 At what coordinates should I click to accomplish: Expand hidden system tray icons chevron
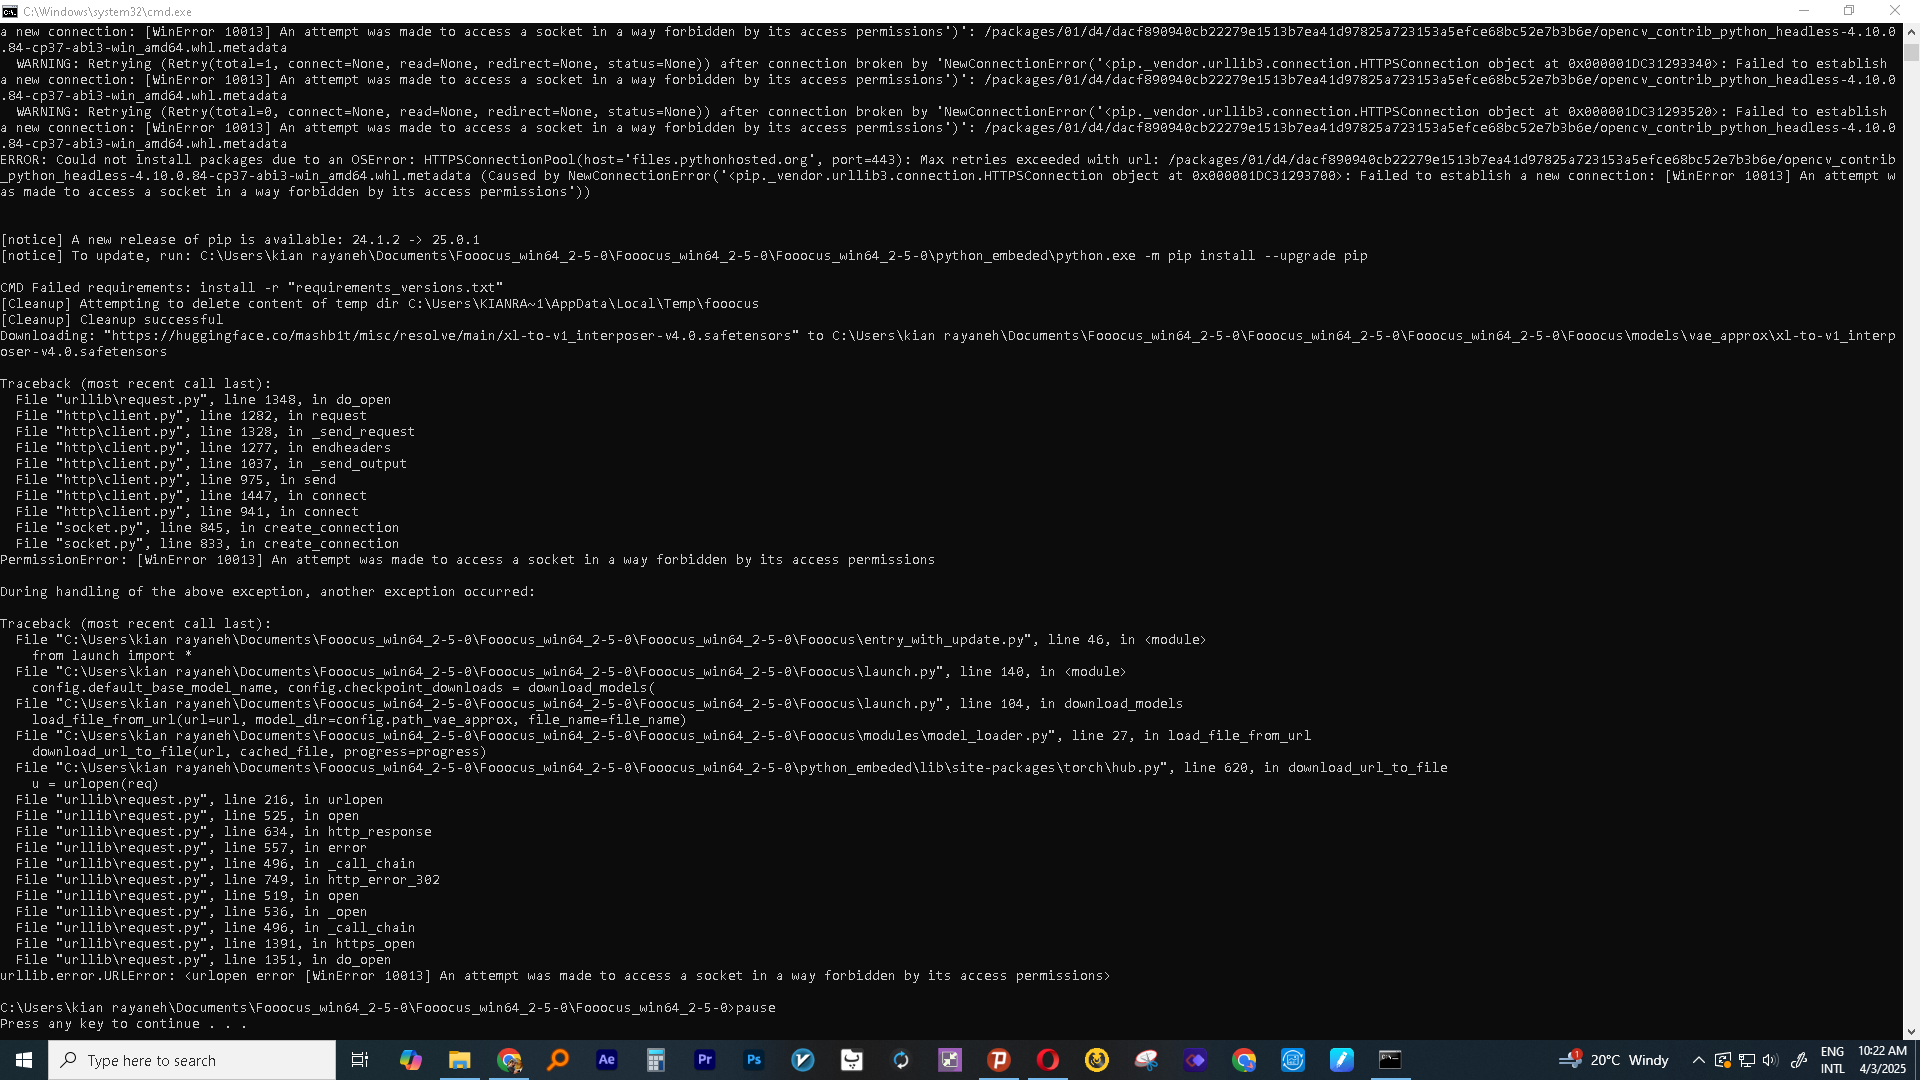[x=1698, y=1060]
